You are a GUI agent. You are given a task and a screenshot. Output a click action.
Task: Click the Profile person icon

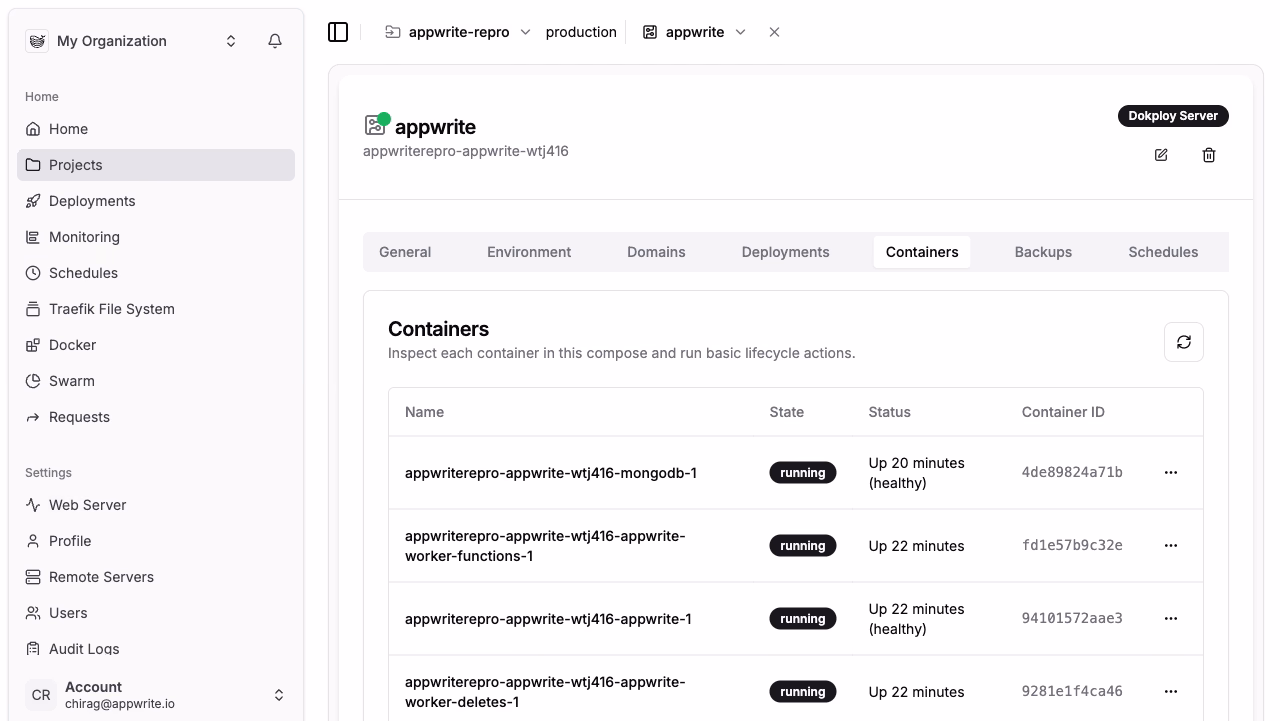(x=33, y=541)
